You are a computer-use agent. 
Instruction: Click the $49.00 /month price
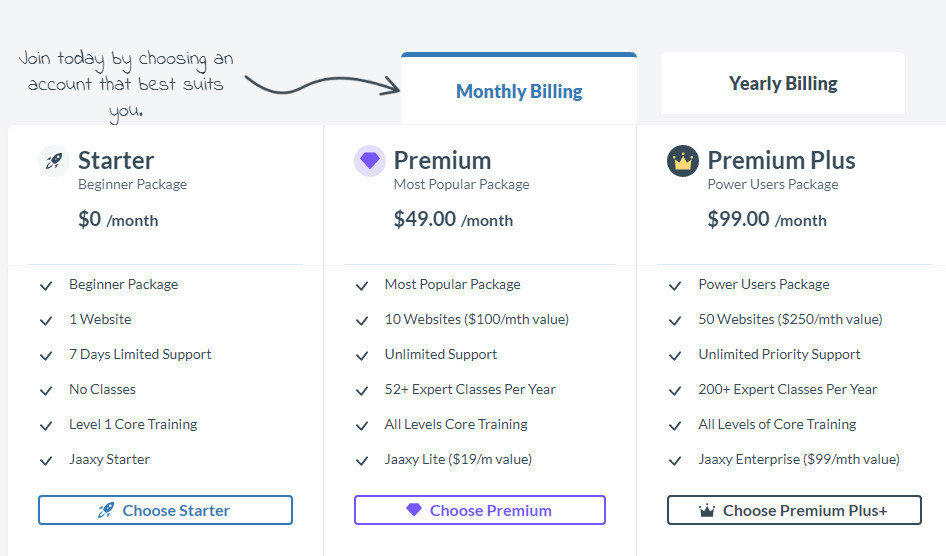[453, 219]
